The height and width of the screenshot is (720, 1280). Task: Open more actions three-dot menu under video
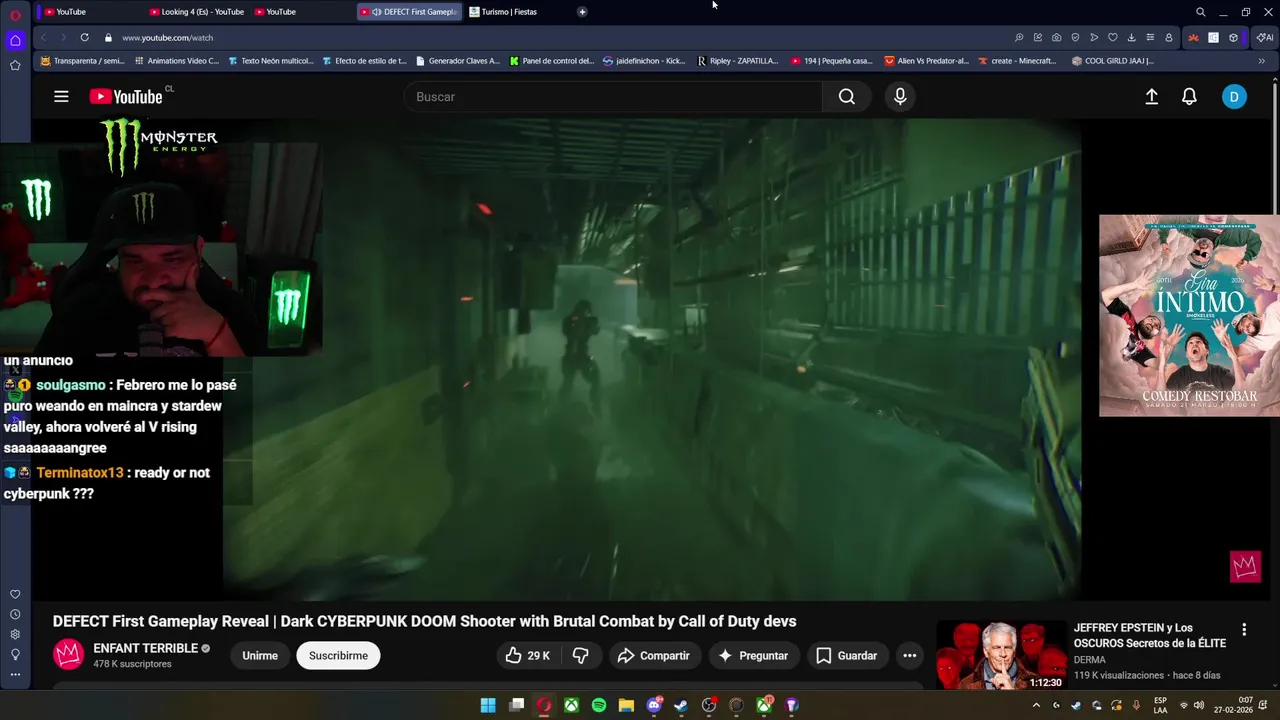pyautogui.click(x=909, y=656)
